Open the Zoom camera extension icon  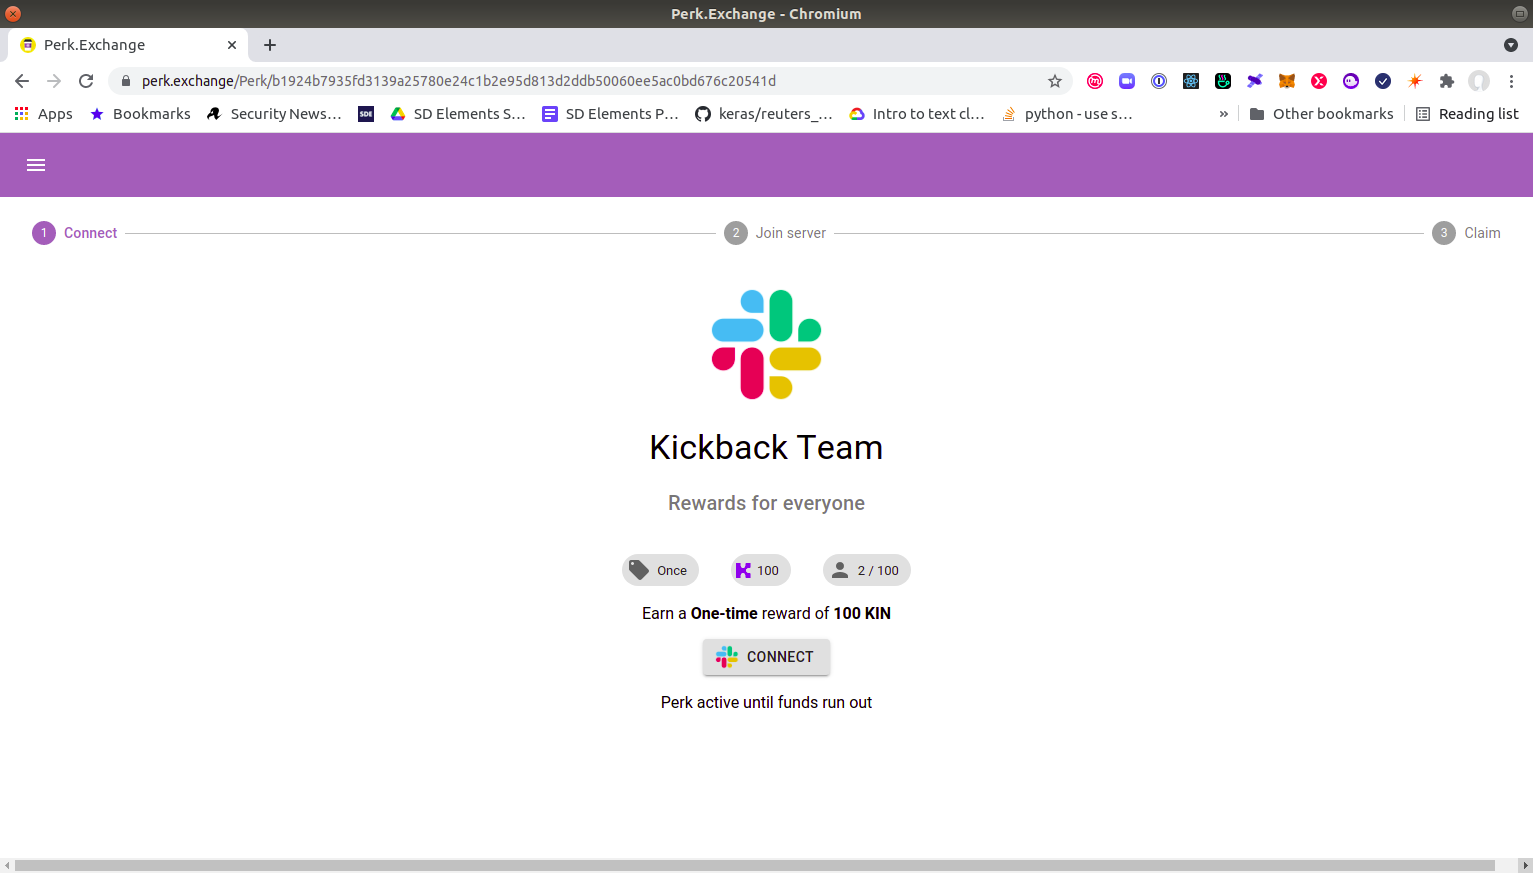[x=1127, y=81]
